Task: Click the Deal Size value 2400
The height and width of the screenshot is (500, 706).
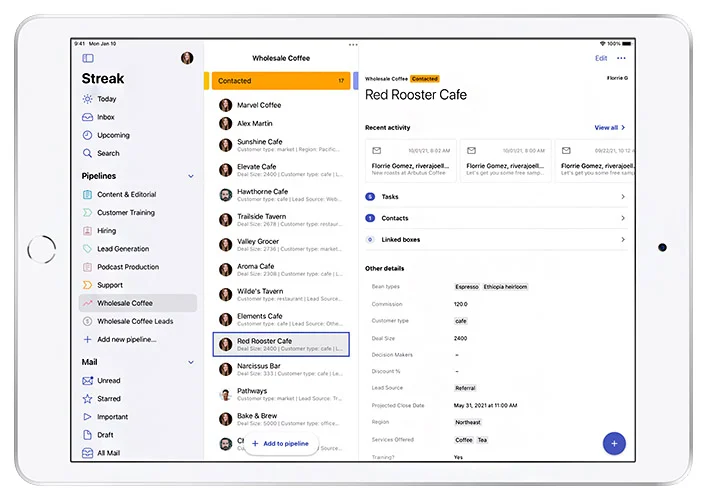Action: 461,338
